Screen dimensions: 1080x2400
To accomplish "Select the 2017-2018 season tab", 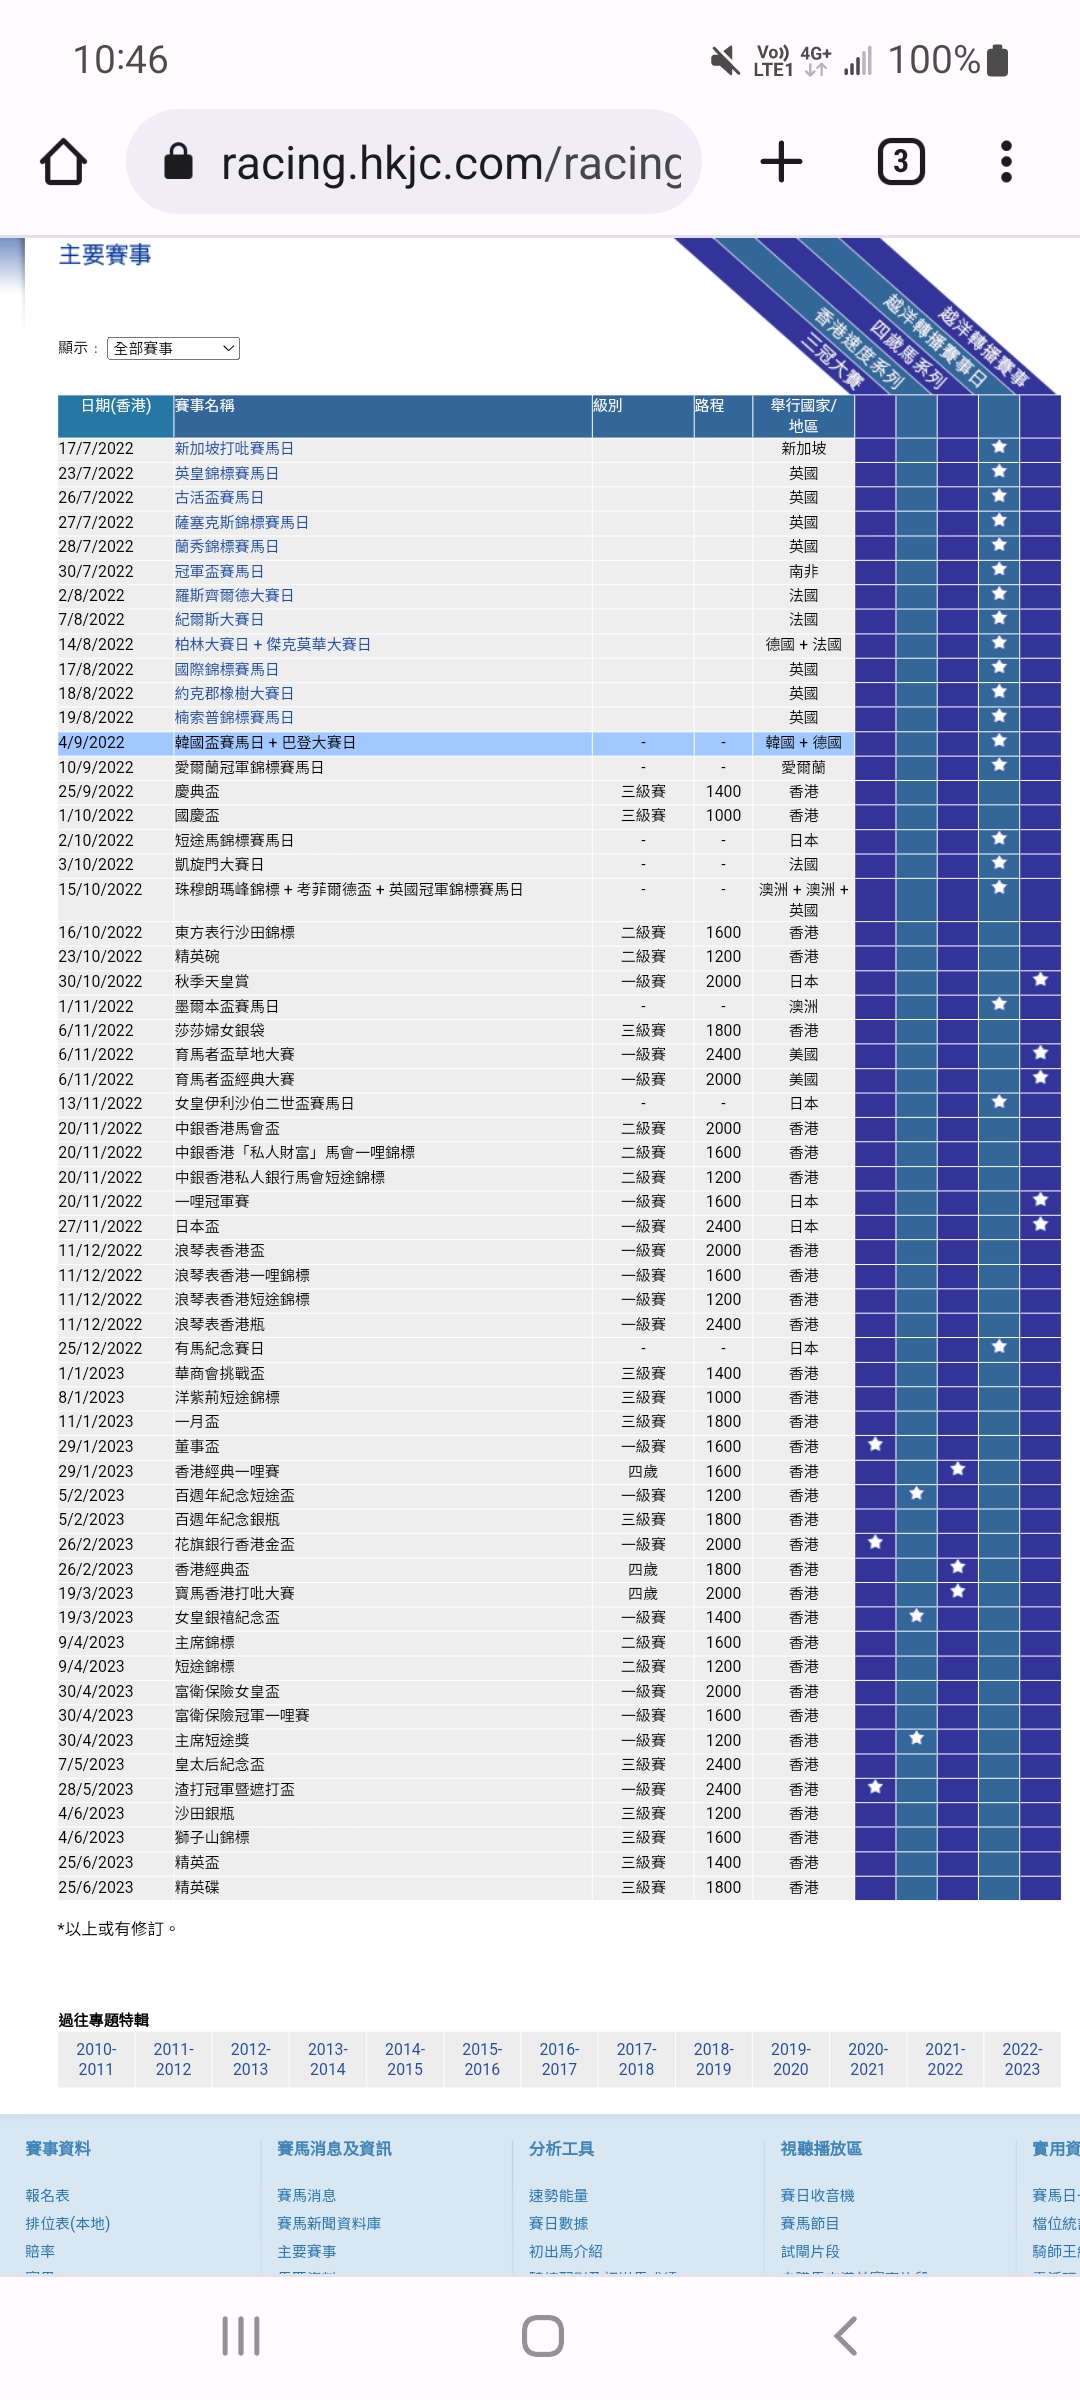I will 636,2059.
